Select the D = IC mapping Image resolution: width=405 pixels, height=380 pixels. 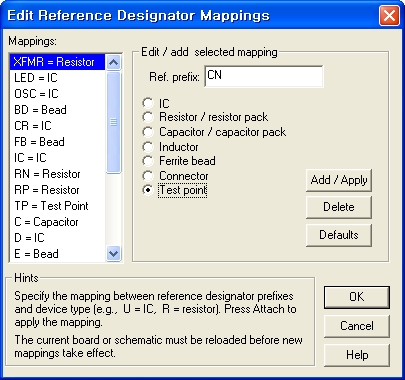(57, 238)
